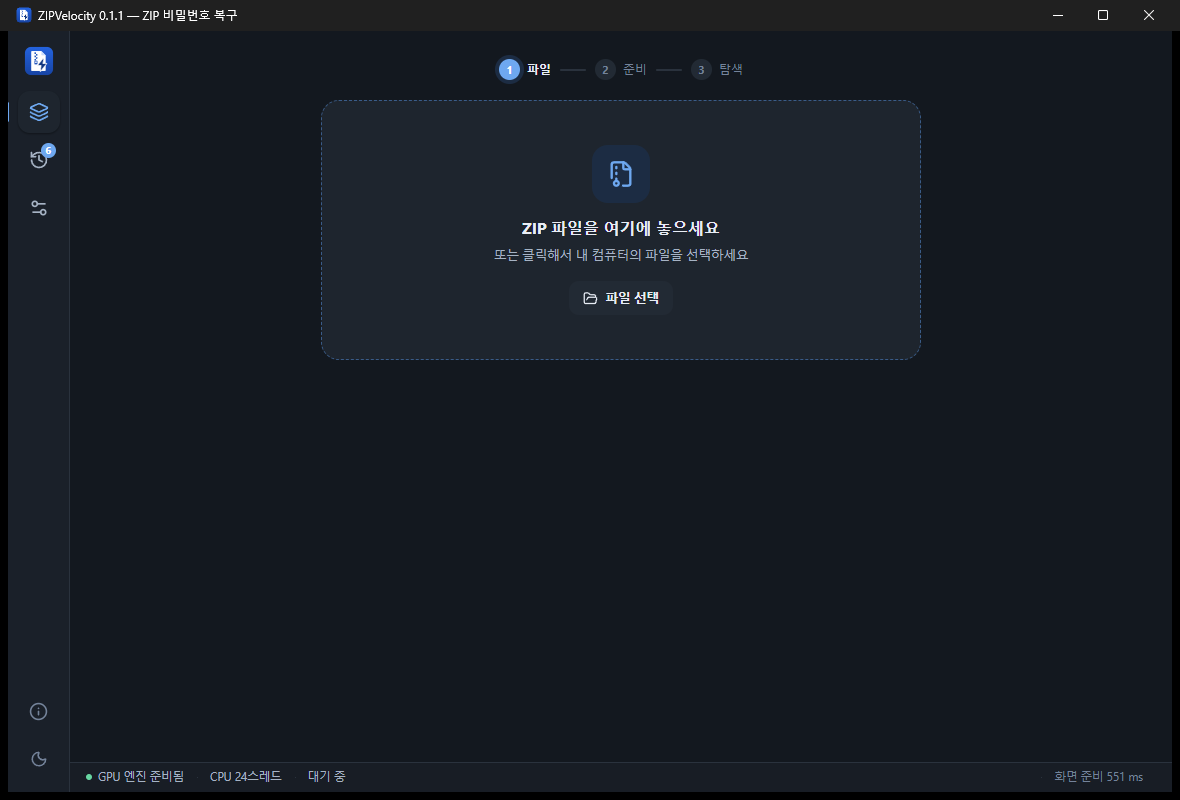
Task: Toggle dark mode moon icon
Action: pyautogui.click(x=38, y=759)
